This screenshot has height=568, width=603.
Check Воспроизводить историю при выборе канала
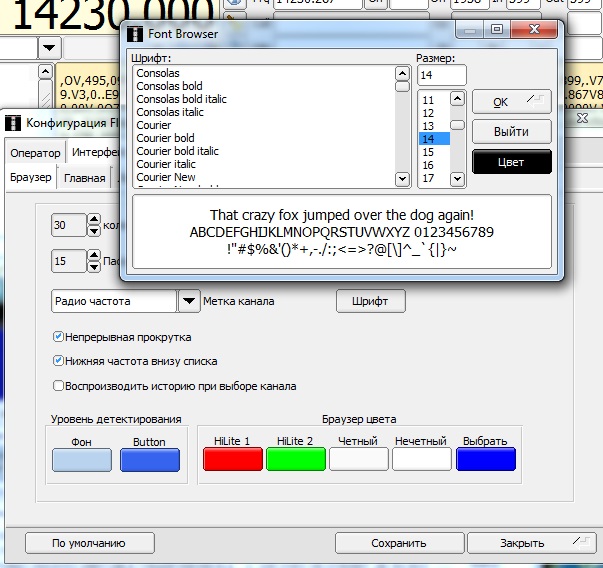coord(58,385)
